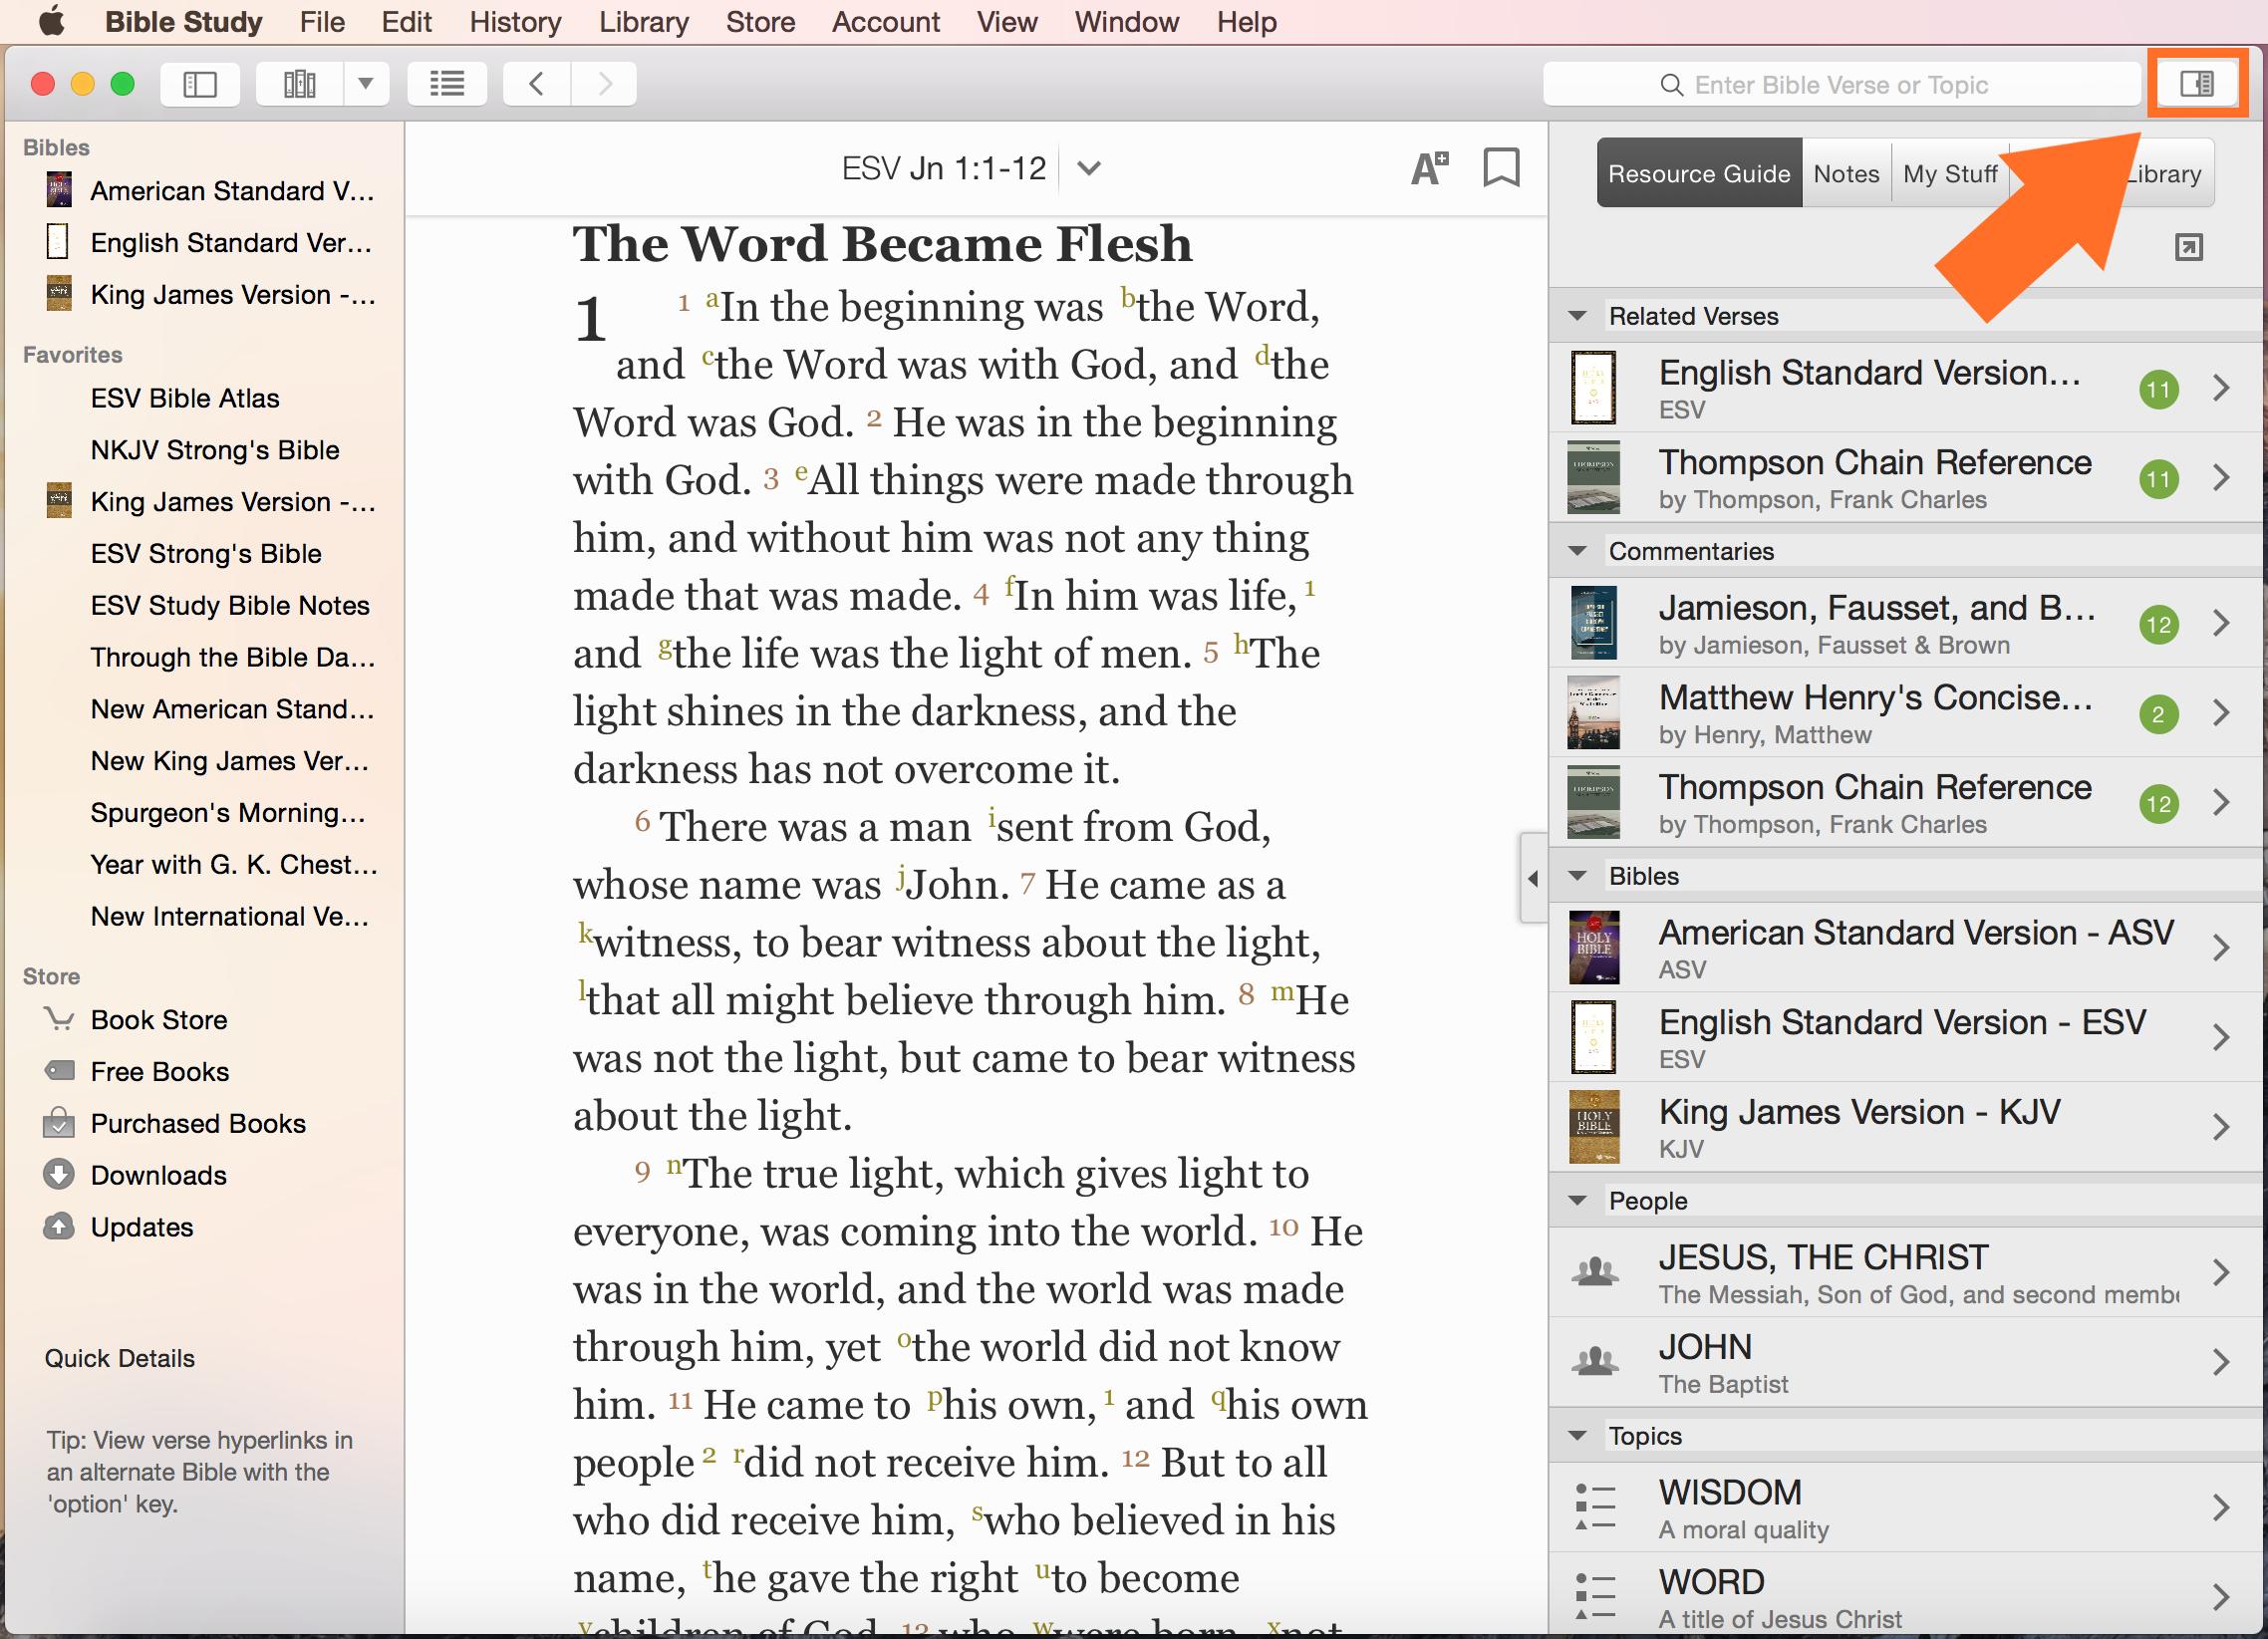Open the Book Store cart item
The image size is (2268, 1639).
point(158,1020)
